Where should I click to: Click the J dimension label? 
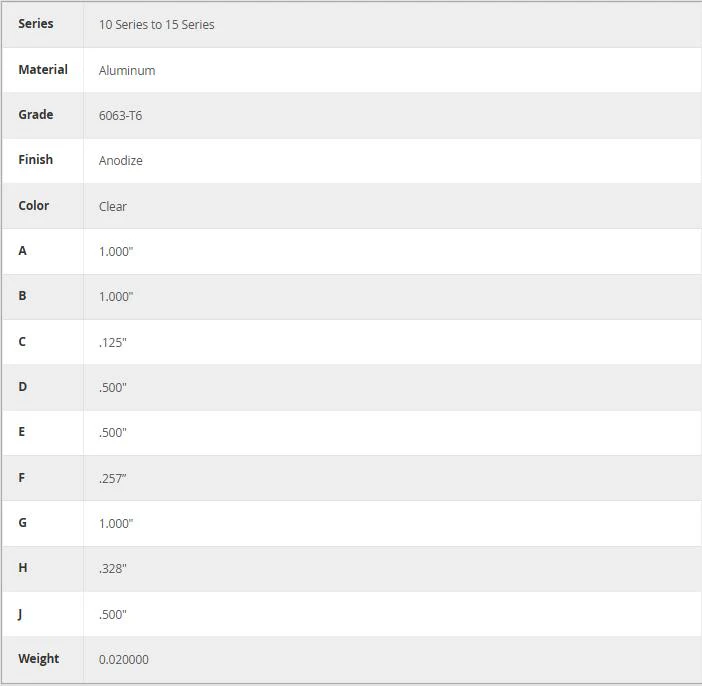tap(20, 614)
